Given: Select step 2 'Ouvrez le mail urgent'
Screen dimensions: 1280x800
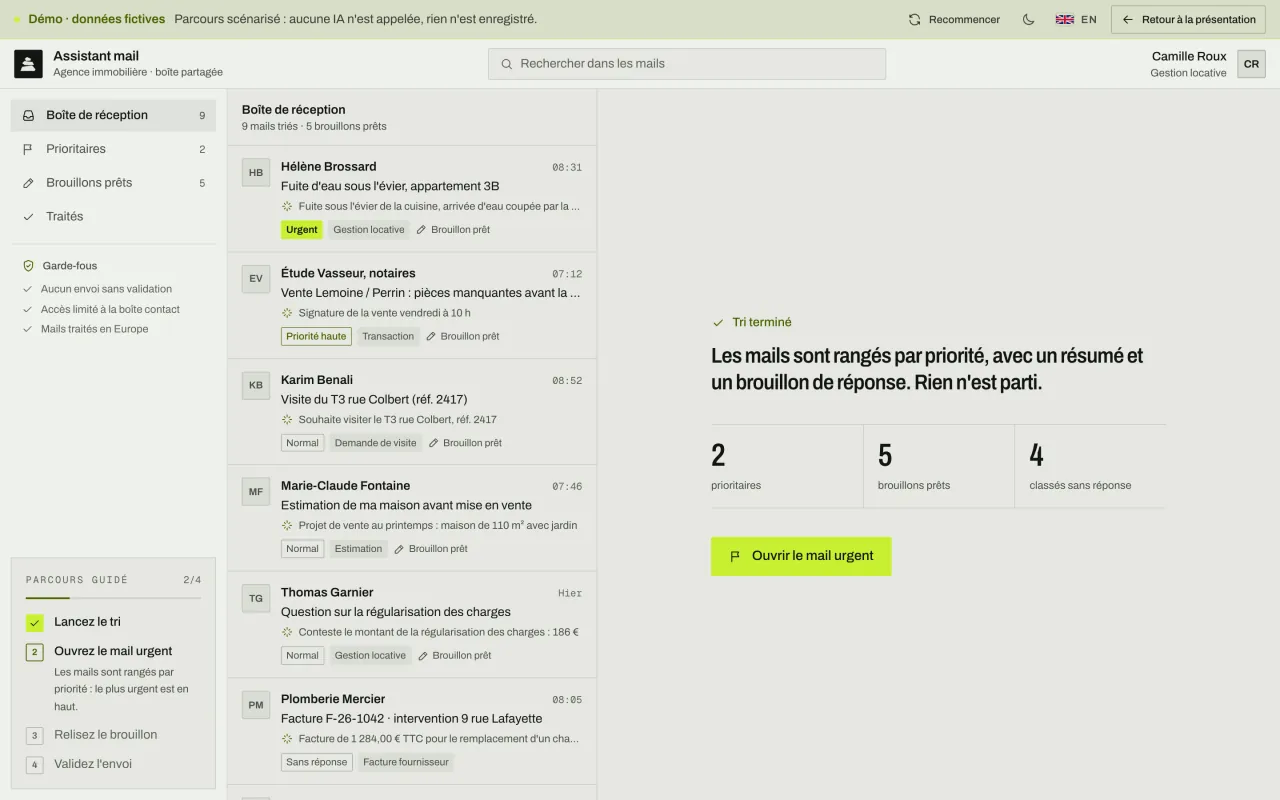Looking at the screenshot, I should coord(113,651).
